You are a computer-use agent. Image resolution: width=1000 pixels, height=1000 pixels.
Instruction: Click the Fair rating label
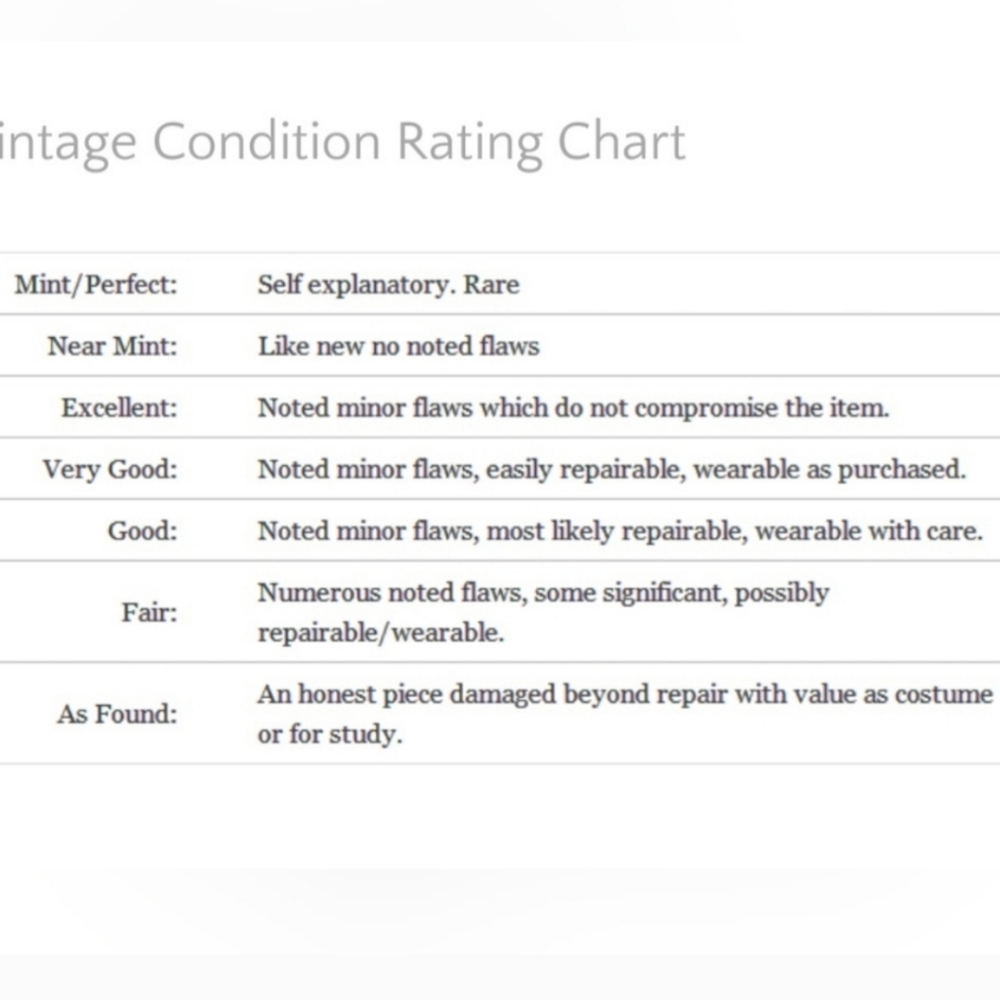coord(149,612)
